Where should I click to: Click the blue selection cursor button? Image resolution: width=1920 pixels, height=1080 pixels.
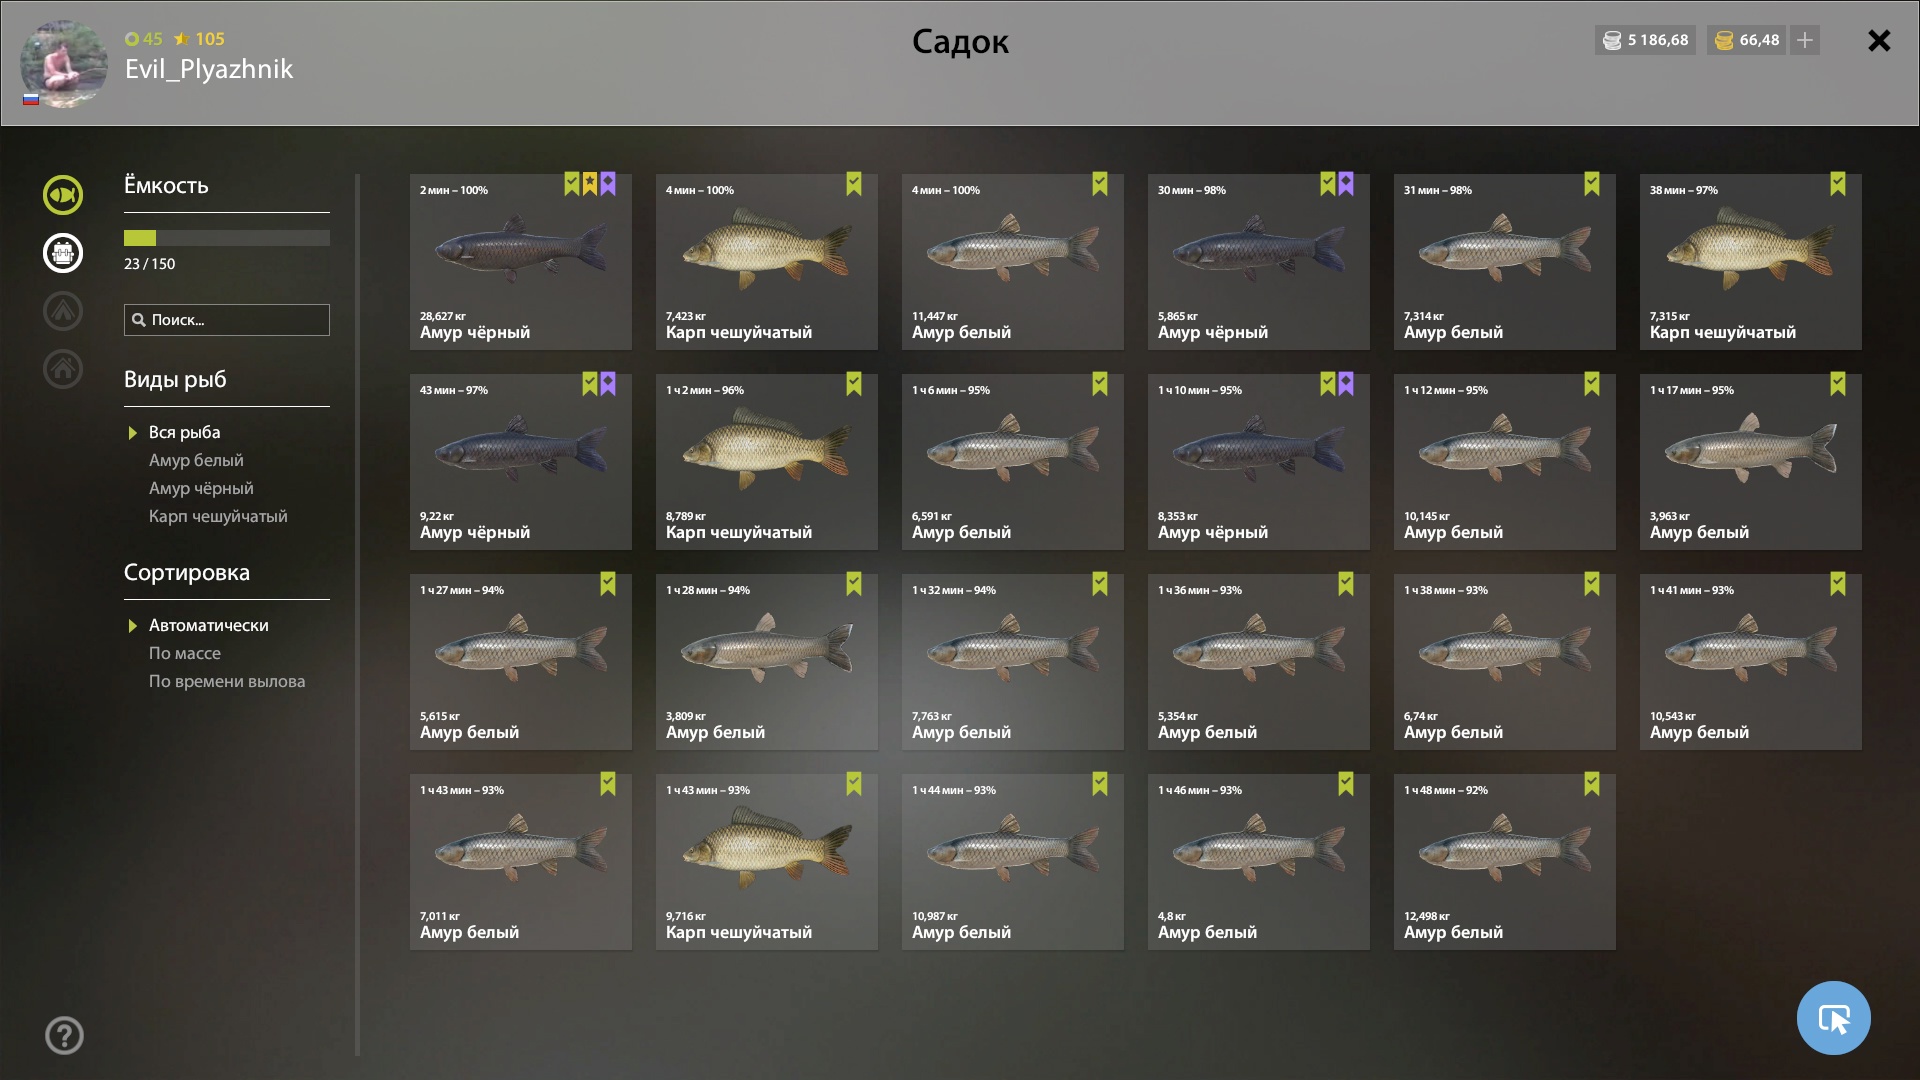click(1833, 1018)
